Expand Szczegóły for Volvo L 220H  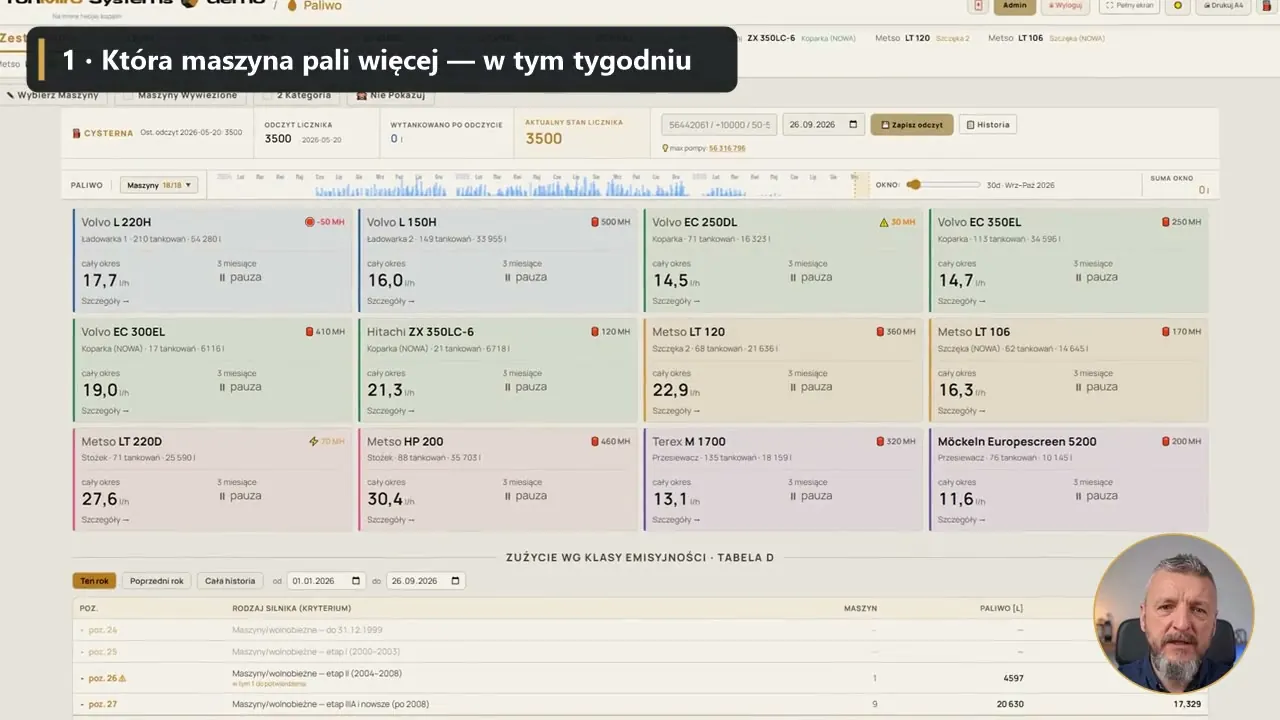click(x=105, y=301)
